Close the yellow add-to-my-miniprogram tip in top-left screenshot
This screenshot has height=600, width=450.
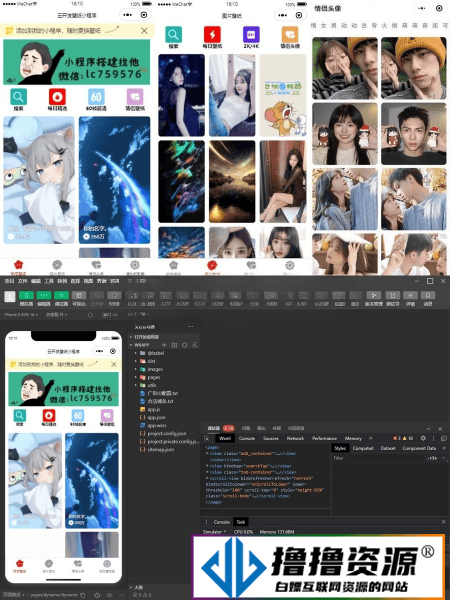click(x=144, y=31)
